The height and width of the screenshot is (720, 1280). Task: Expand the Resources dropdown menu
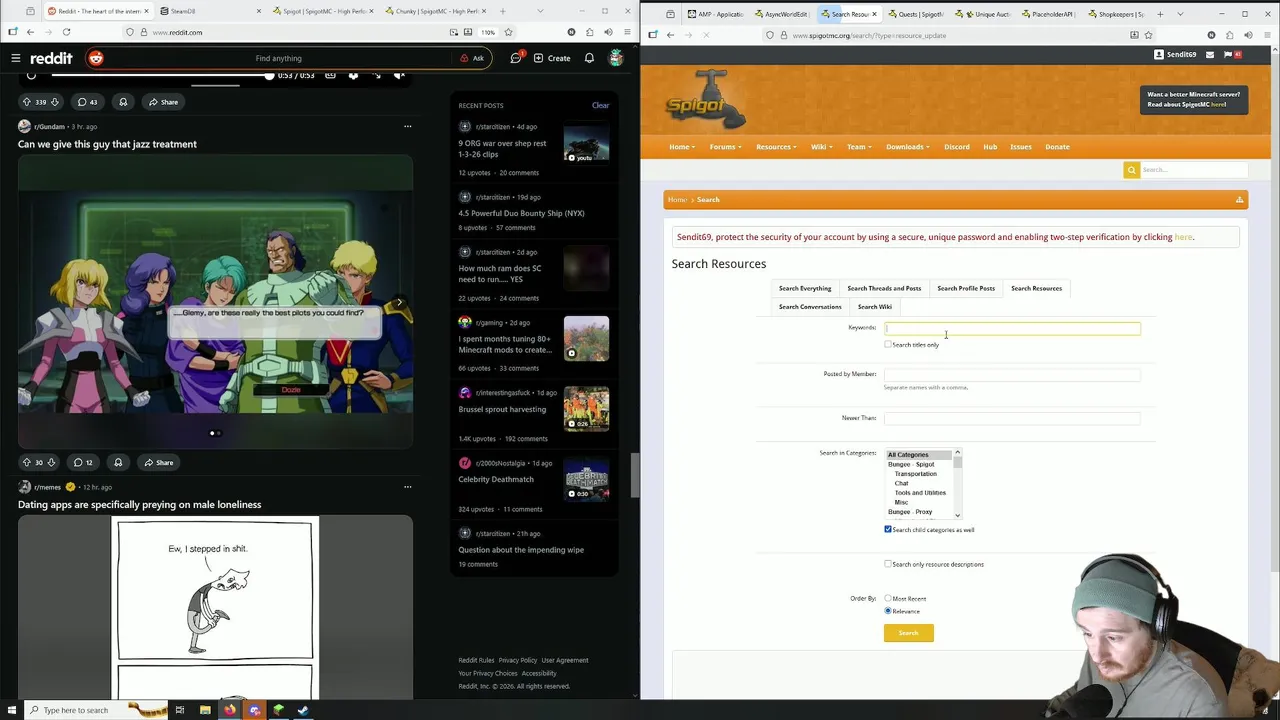(776, 147)
